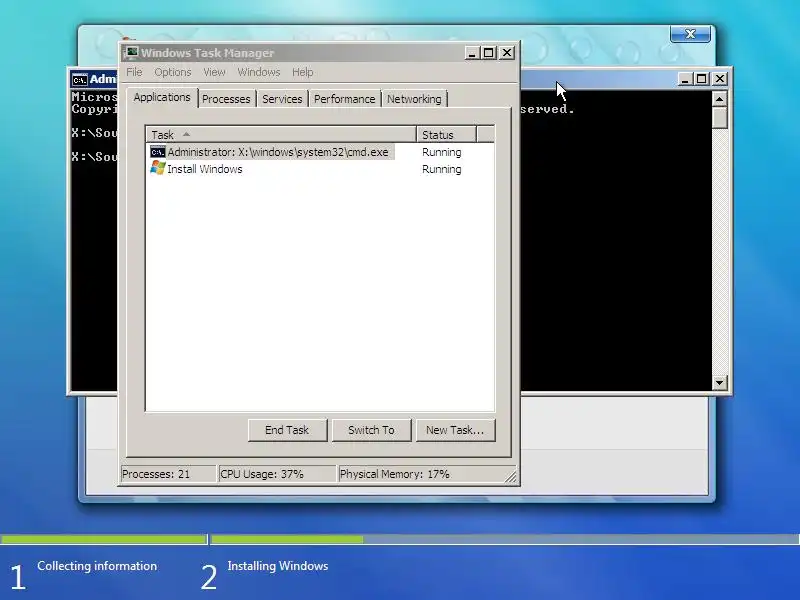The width and height of the screenshot is (800, 600).
Task: Click command prompt scrollbar down arrow
Action: pyautogui.click(x=719, y=383)
